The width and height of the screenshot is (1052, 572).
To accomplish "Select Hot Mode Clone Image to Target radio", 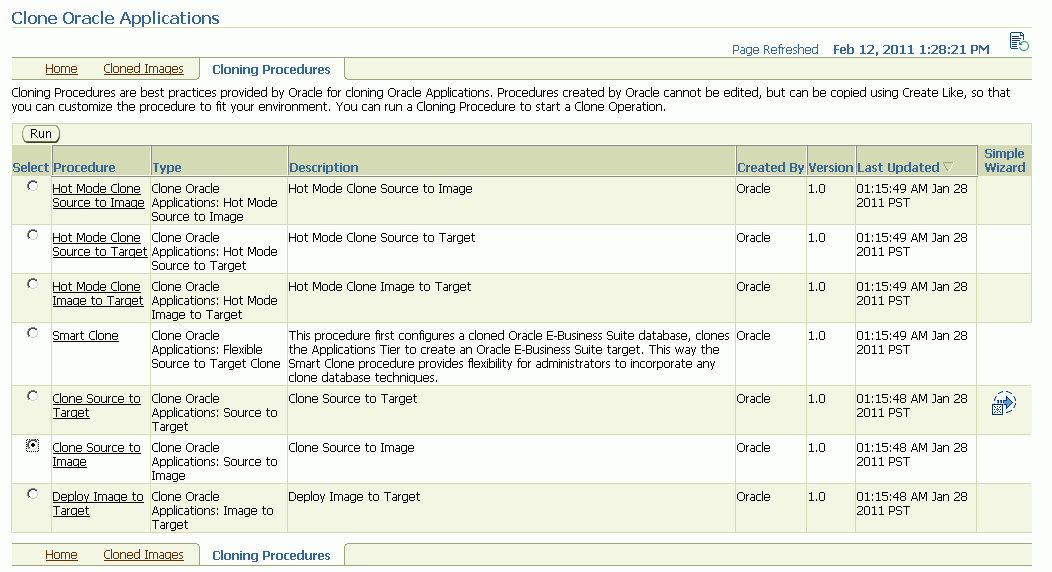I will pyautogui.click(x=32, y=284).
